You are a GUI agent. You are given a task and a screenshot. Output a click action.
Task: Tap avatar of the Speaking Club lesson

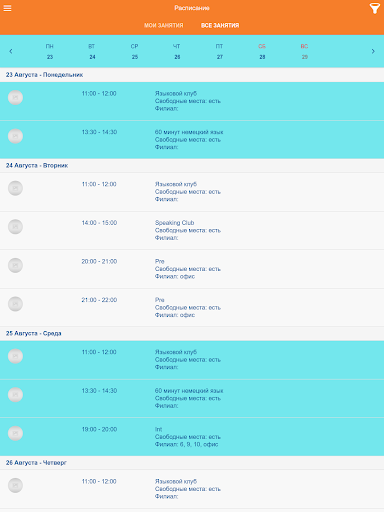coord(15,227)
